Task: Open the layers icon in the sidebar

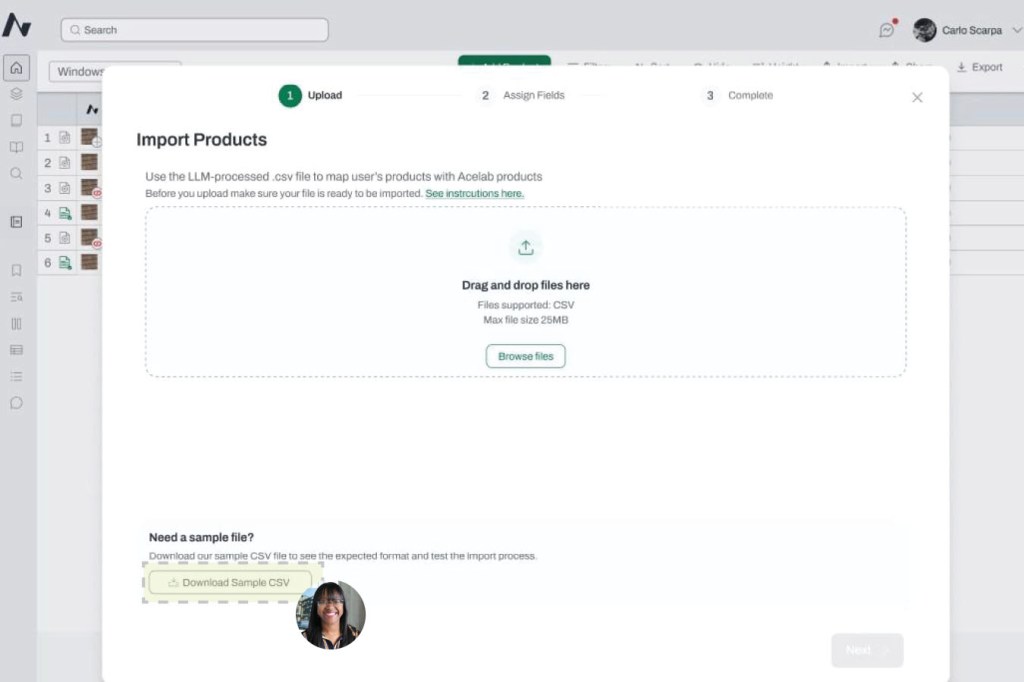Action: coord(16,94)
